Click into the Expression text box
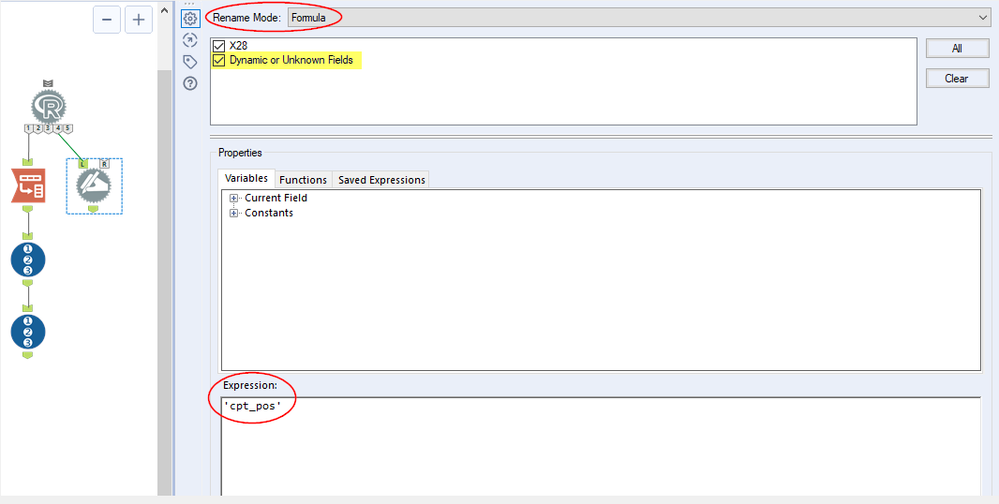This screenshot has height=504, width=999. pos(601,446)
